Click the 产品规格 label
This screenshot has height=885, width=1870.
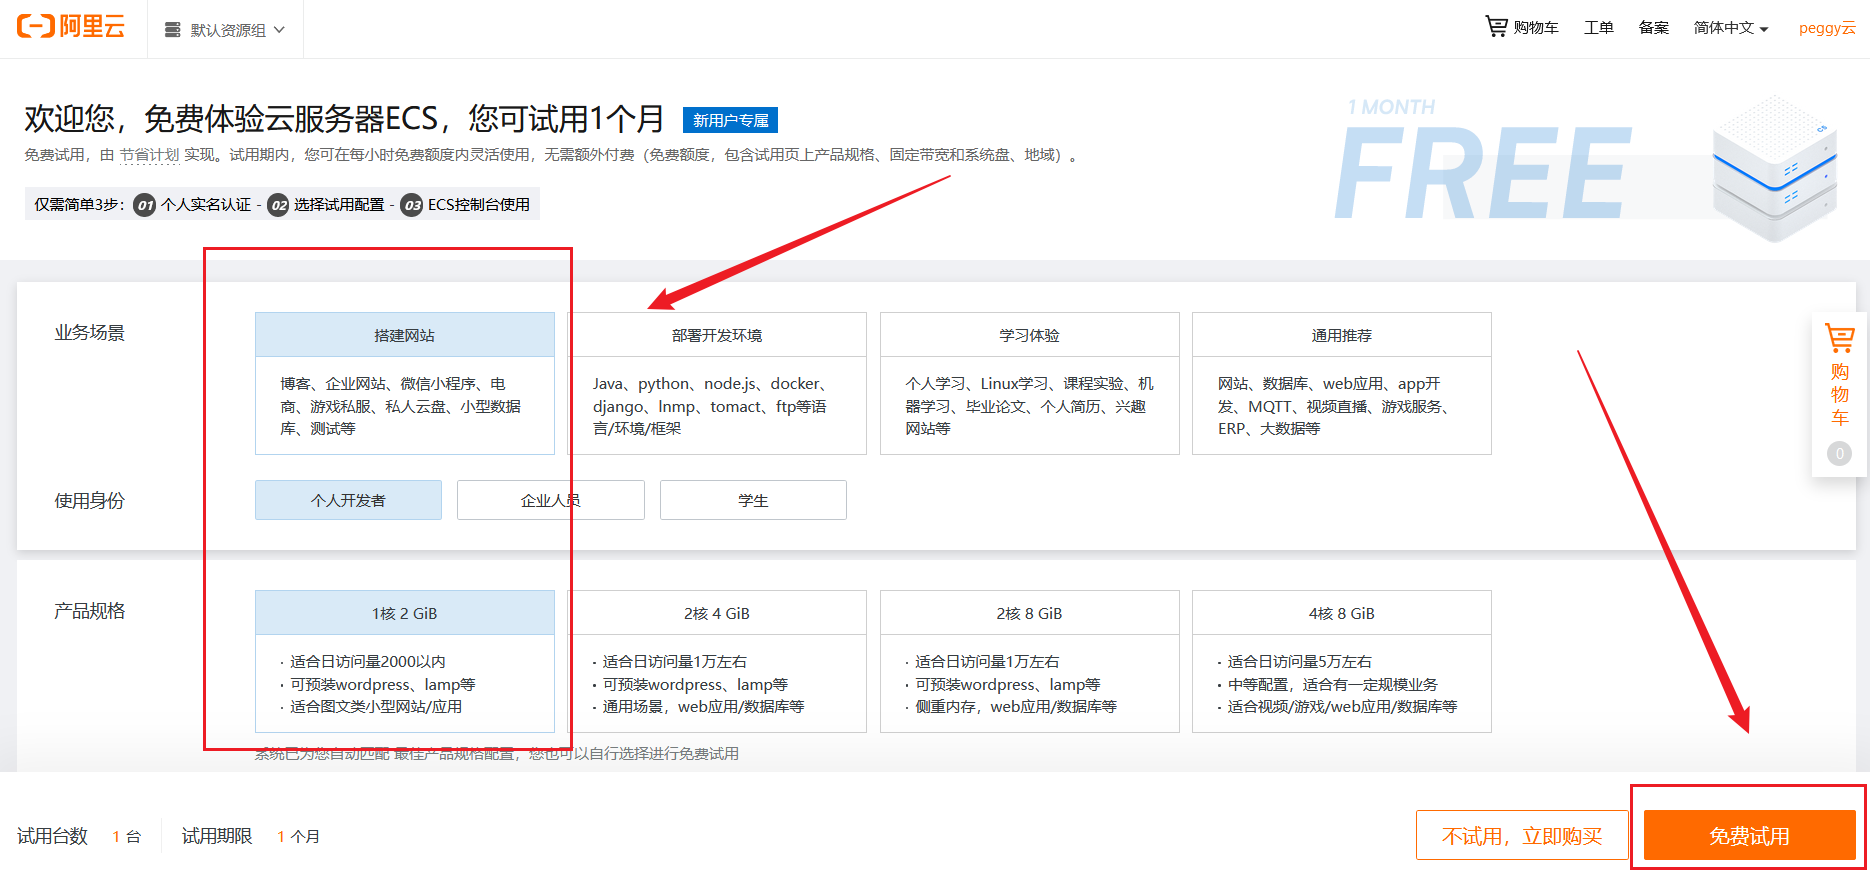click(x=90, y=611)
